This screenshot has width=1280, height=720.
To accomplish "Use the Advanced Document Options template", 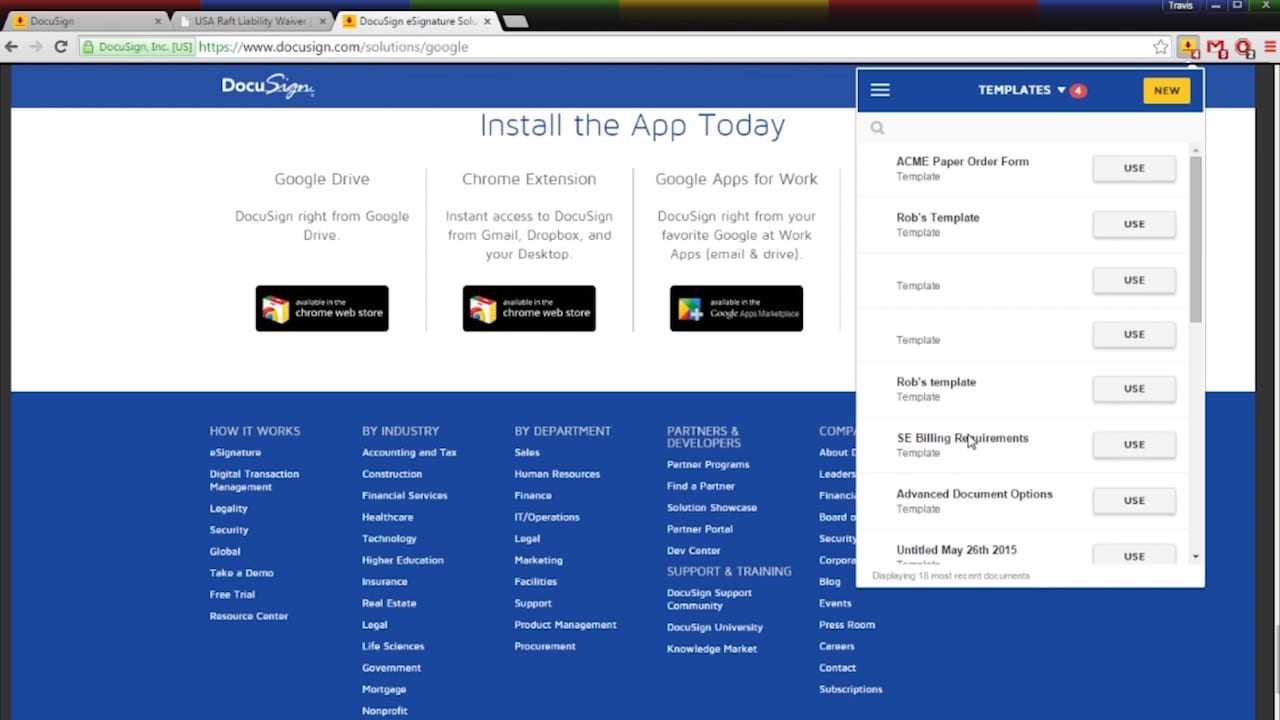I will click(1134, 500).
